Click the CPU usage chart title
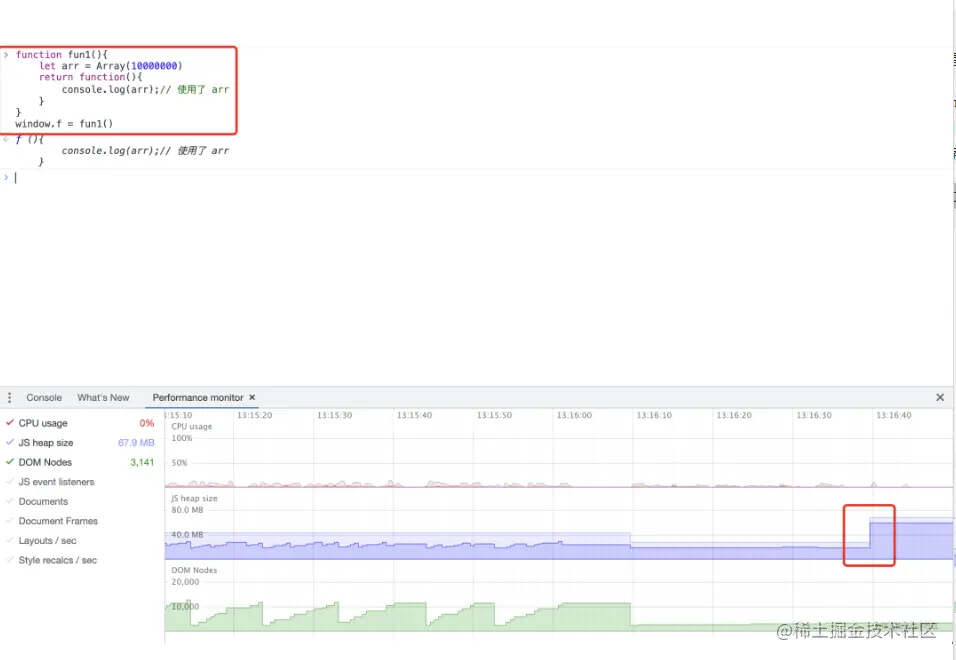This screenshot has height=660, width=956. (x=191, y=426)
